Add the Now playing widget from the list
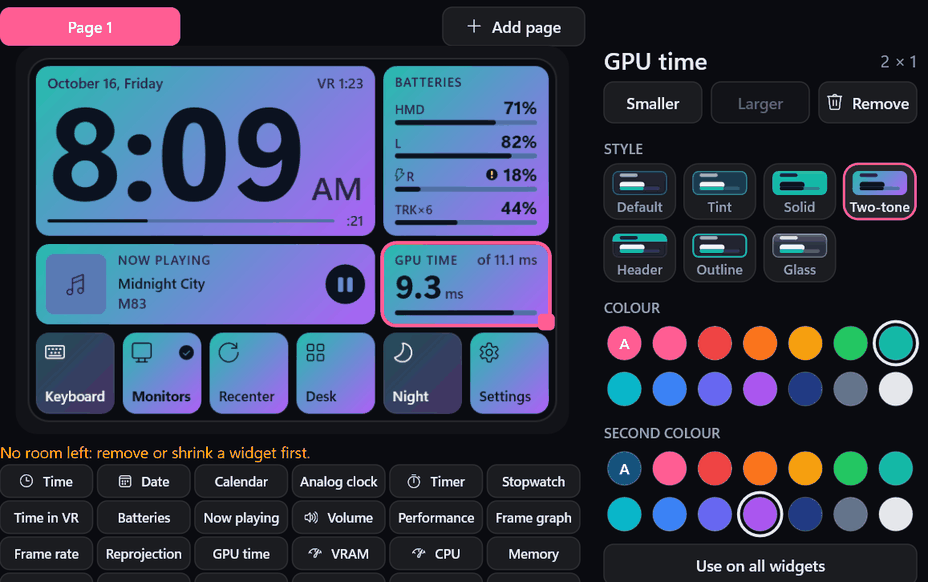The width and height of the screenshot is (928, 582). point(241,517)
